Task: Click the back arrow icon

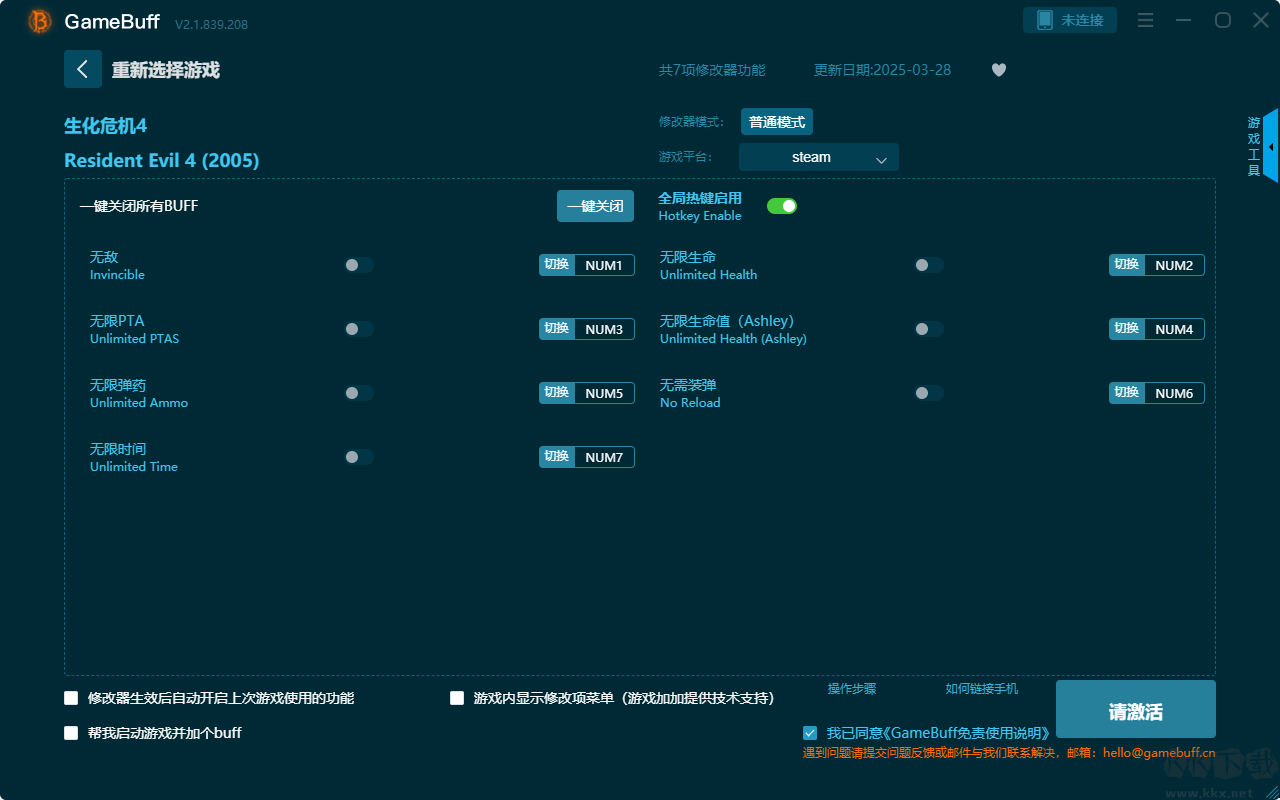Action: click(82, 69)
